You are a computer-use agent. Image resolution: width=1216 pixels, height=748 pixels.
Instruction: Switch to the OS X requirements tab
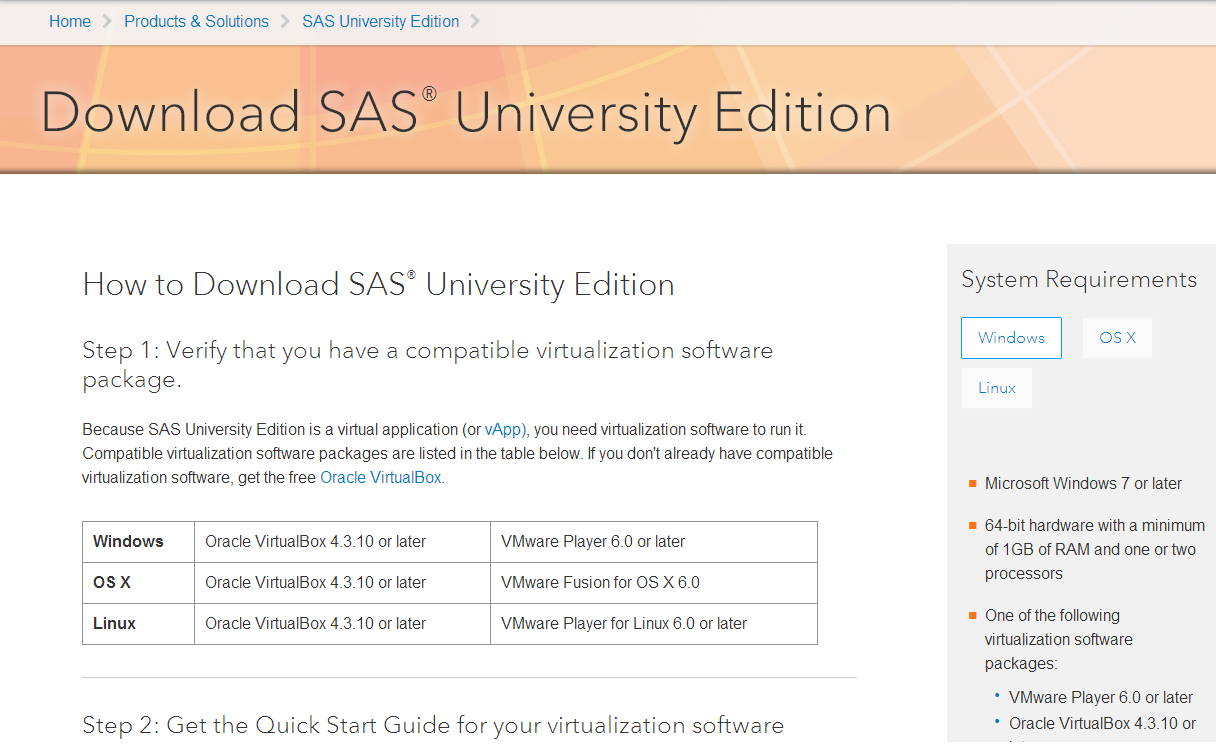click(x=1117, y=338)
